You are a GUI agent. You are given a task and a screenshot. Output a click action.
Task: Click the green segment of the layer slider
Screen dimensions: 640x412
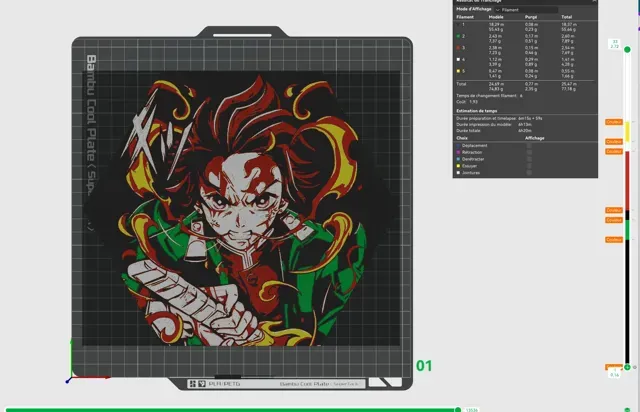coord(627,230)
